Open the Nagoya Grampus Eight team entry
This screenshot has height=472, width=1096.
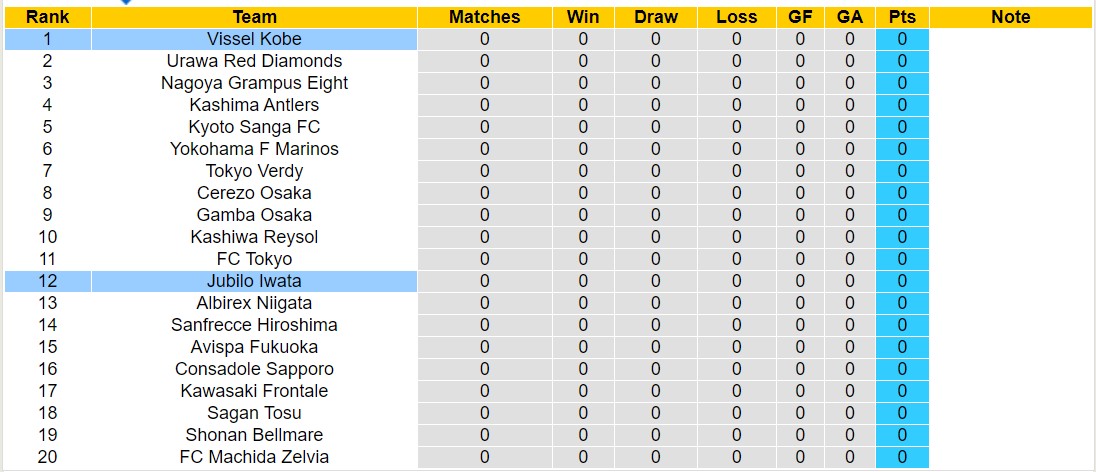(254, 83)
